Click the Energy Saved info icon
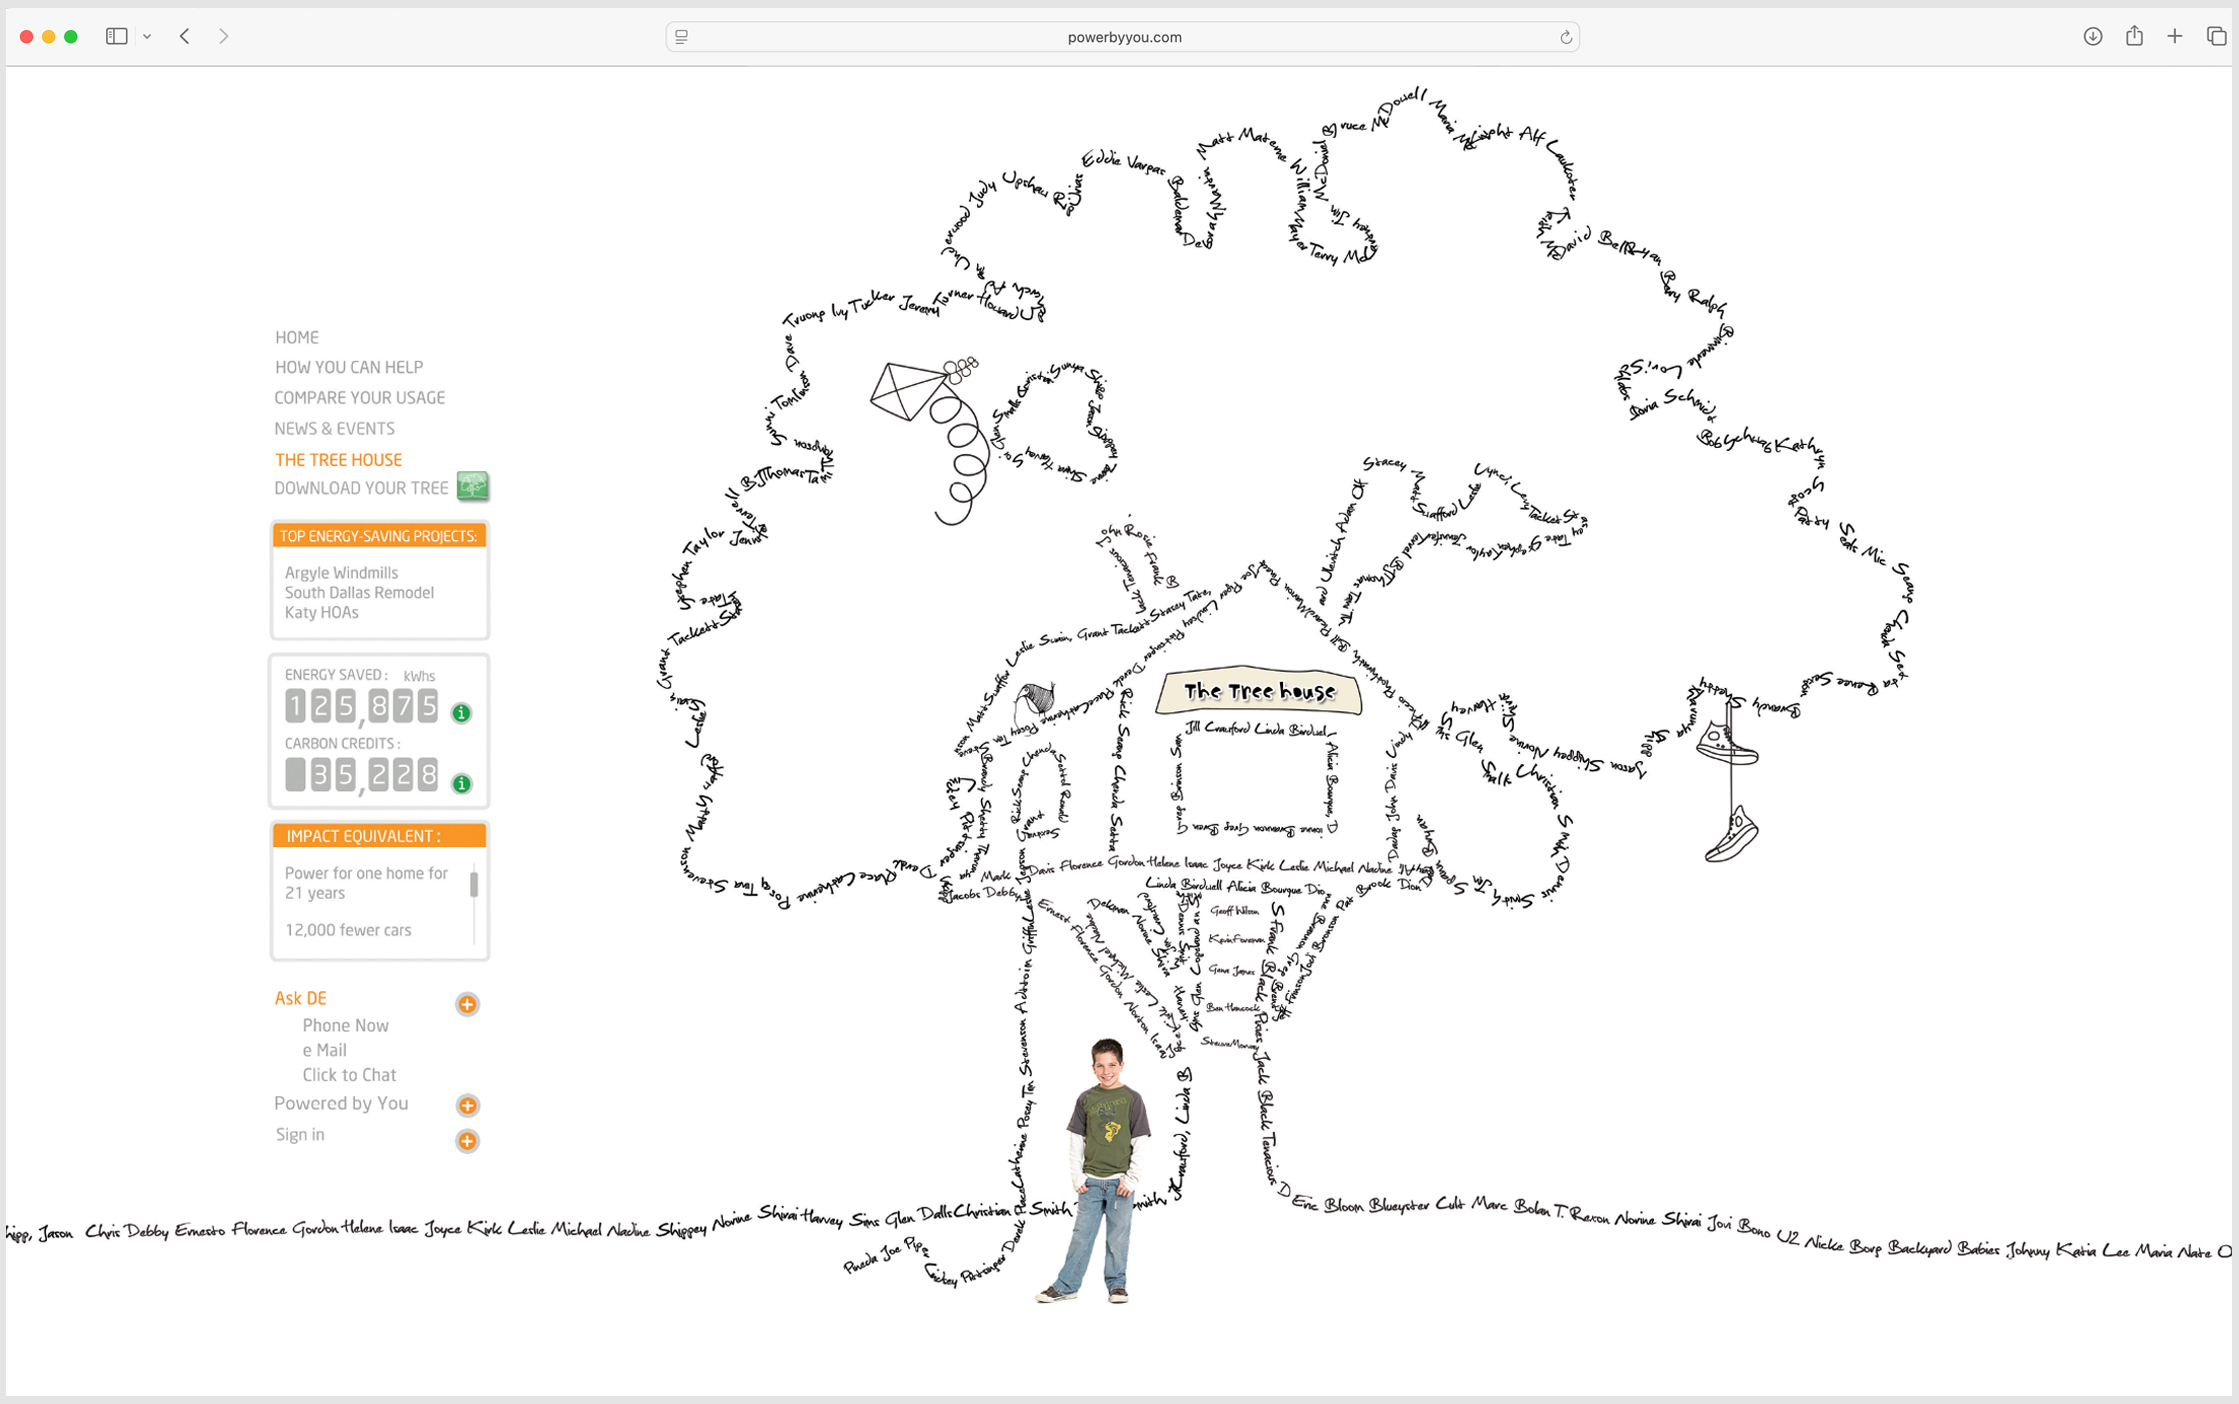 tap(461, 713)
